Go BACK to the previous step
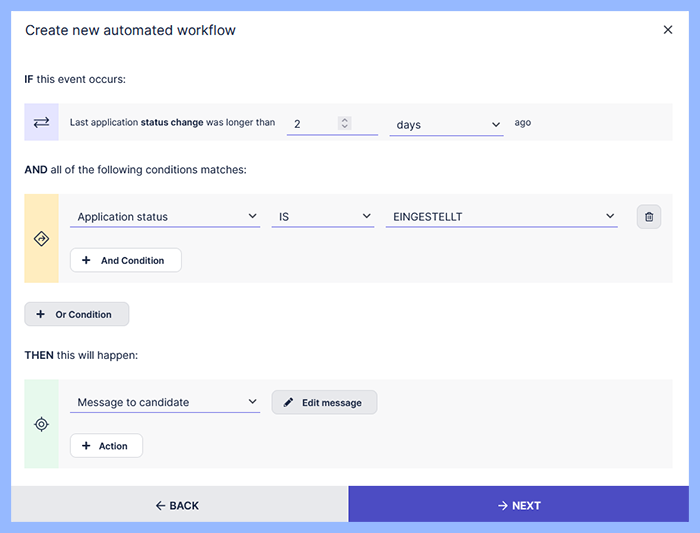Viewport: 700px width, 533px height. click(x=179, y=505)
